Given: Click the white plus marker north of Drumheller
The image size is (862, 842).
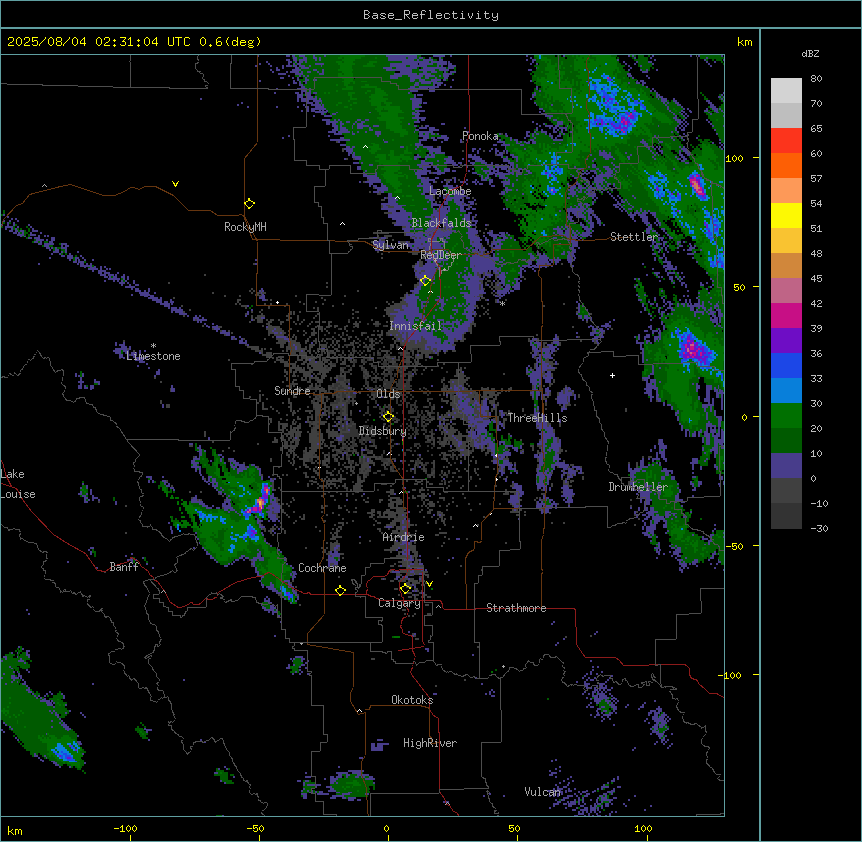Looking at the screenshot, I should [612, 375].
